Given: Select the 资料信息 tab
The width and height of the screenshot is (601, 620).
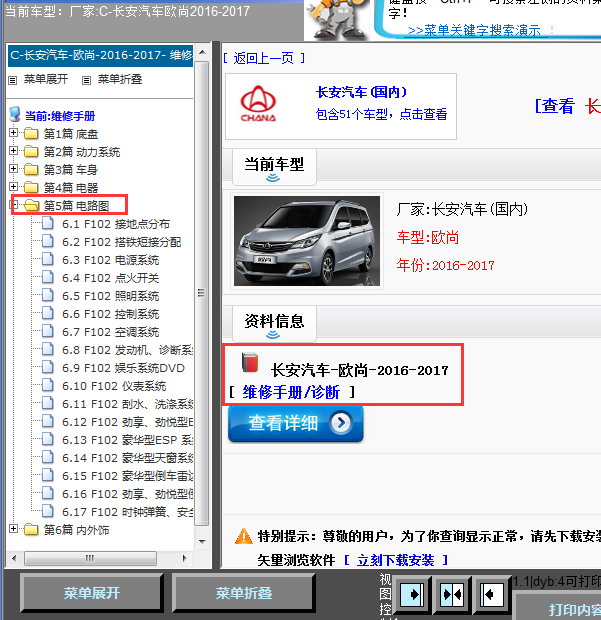Looking at the screenshot, I should click(x=274, y=323).
